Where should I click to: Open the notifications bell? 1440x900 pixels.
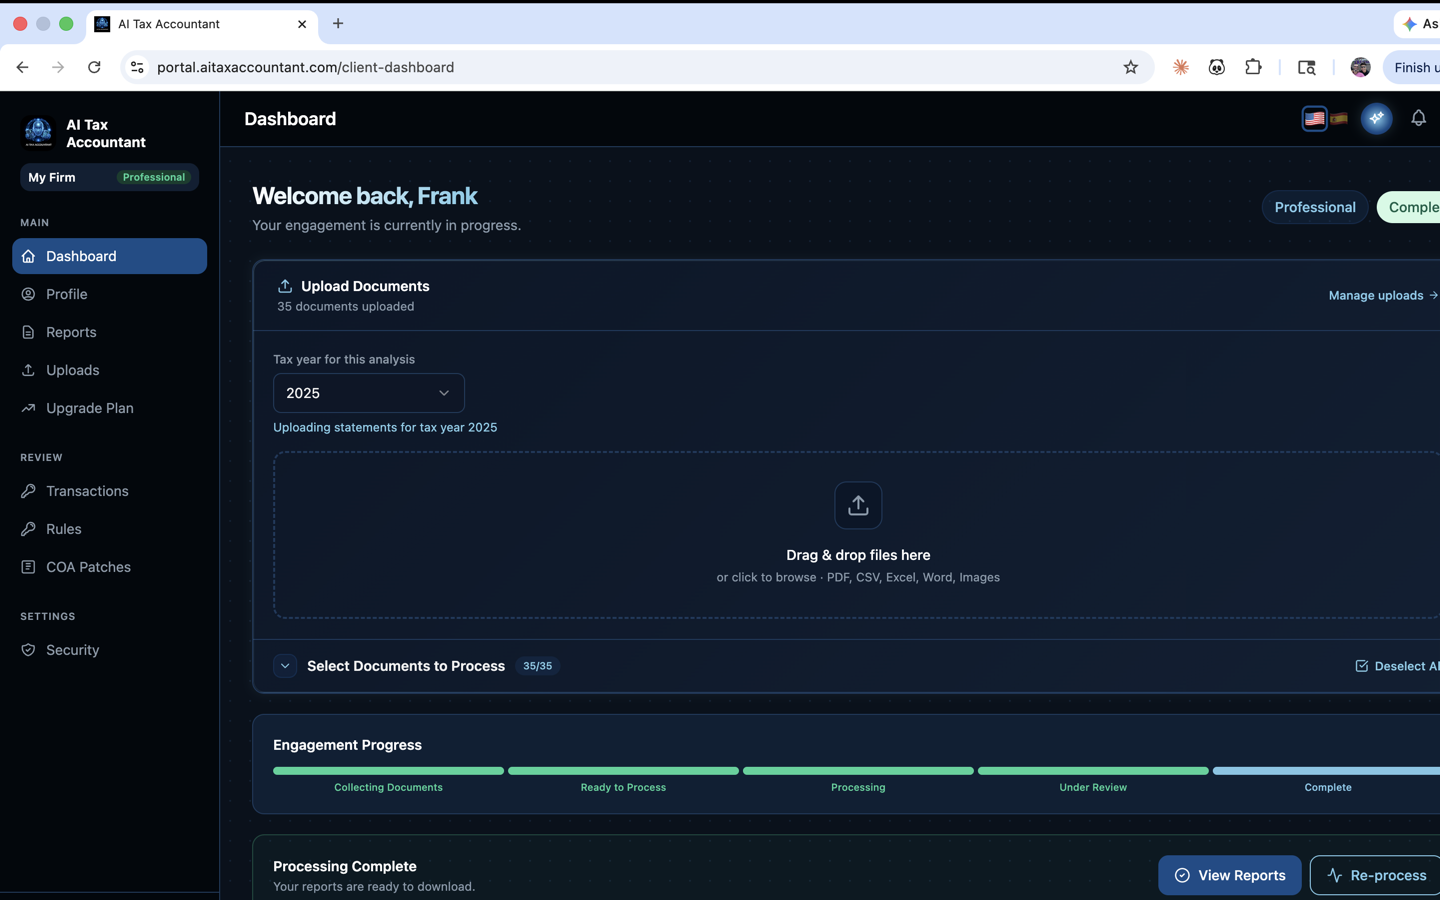point(1418,119)
